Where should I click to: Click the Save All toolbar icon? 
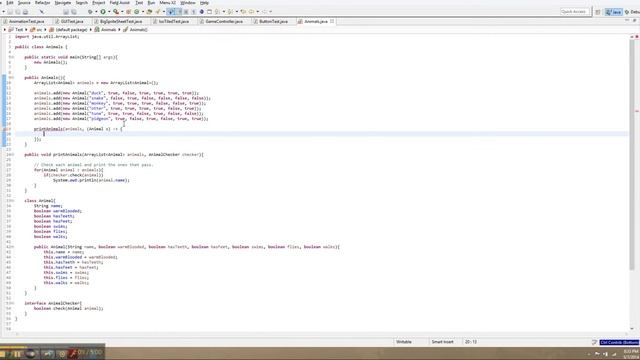(18, 12)
